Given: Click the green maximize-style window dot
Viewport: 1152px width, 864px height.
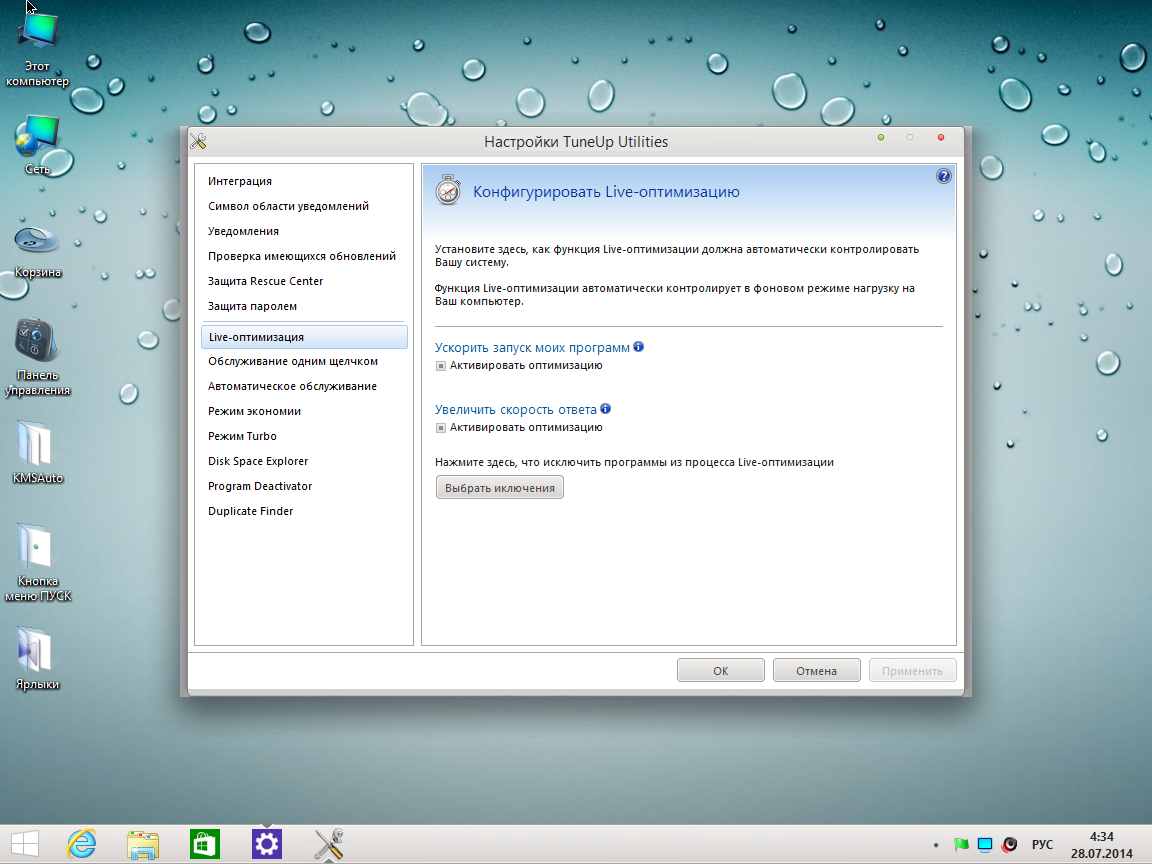Looking at the screenshot, I should coord(881,137).
